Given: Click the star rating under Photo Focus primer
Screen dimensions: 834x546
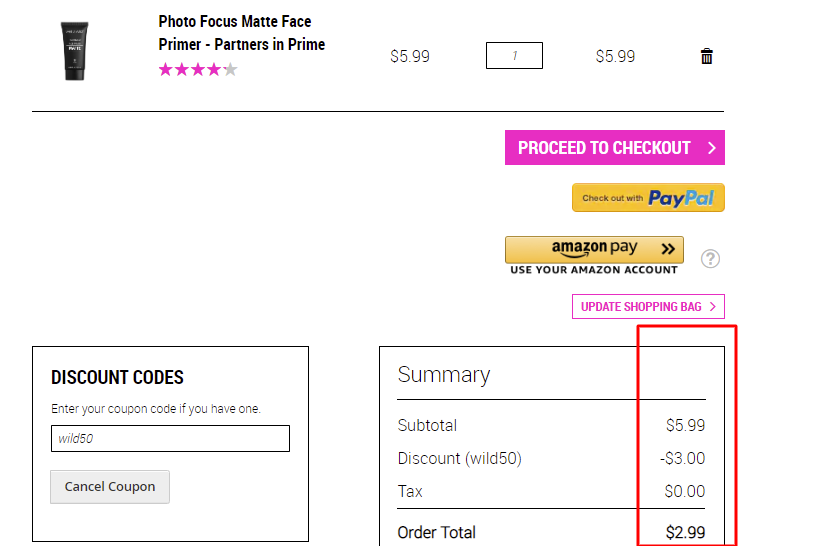Looking at the screenshot, I should tap(198, 70).
